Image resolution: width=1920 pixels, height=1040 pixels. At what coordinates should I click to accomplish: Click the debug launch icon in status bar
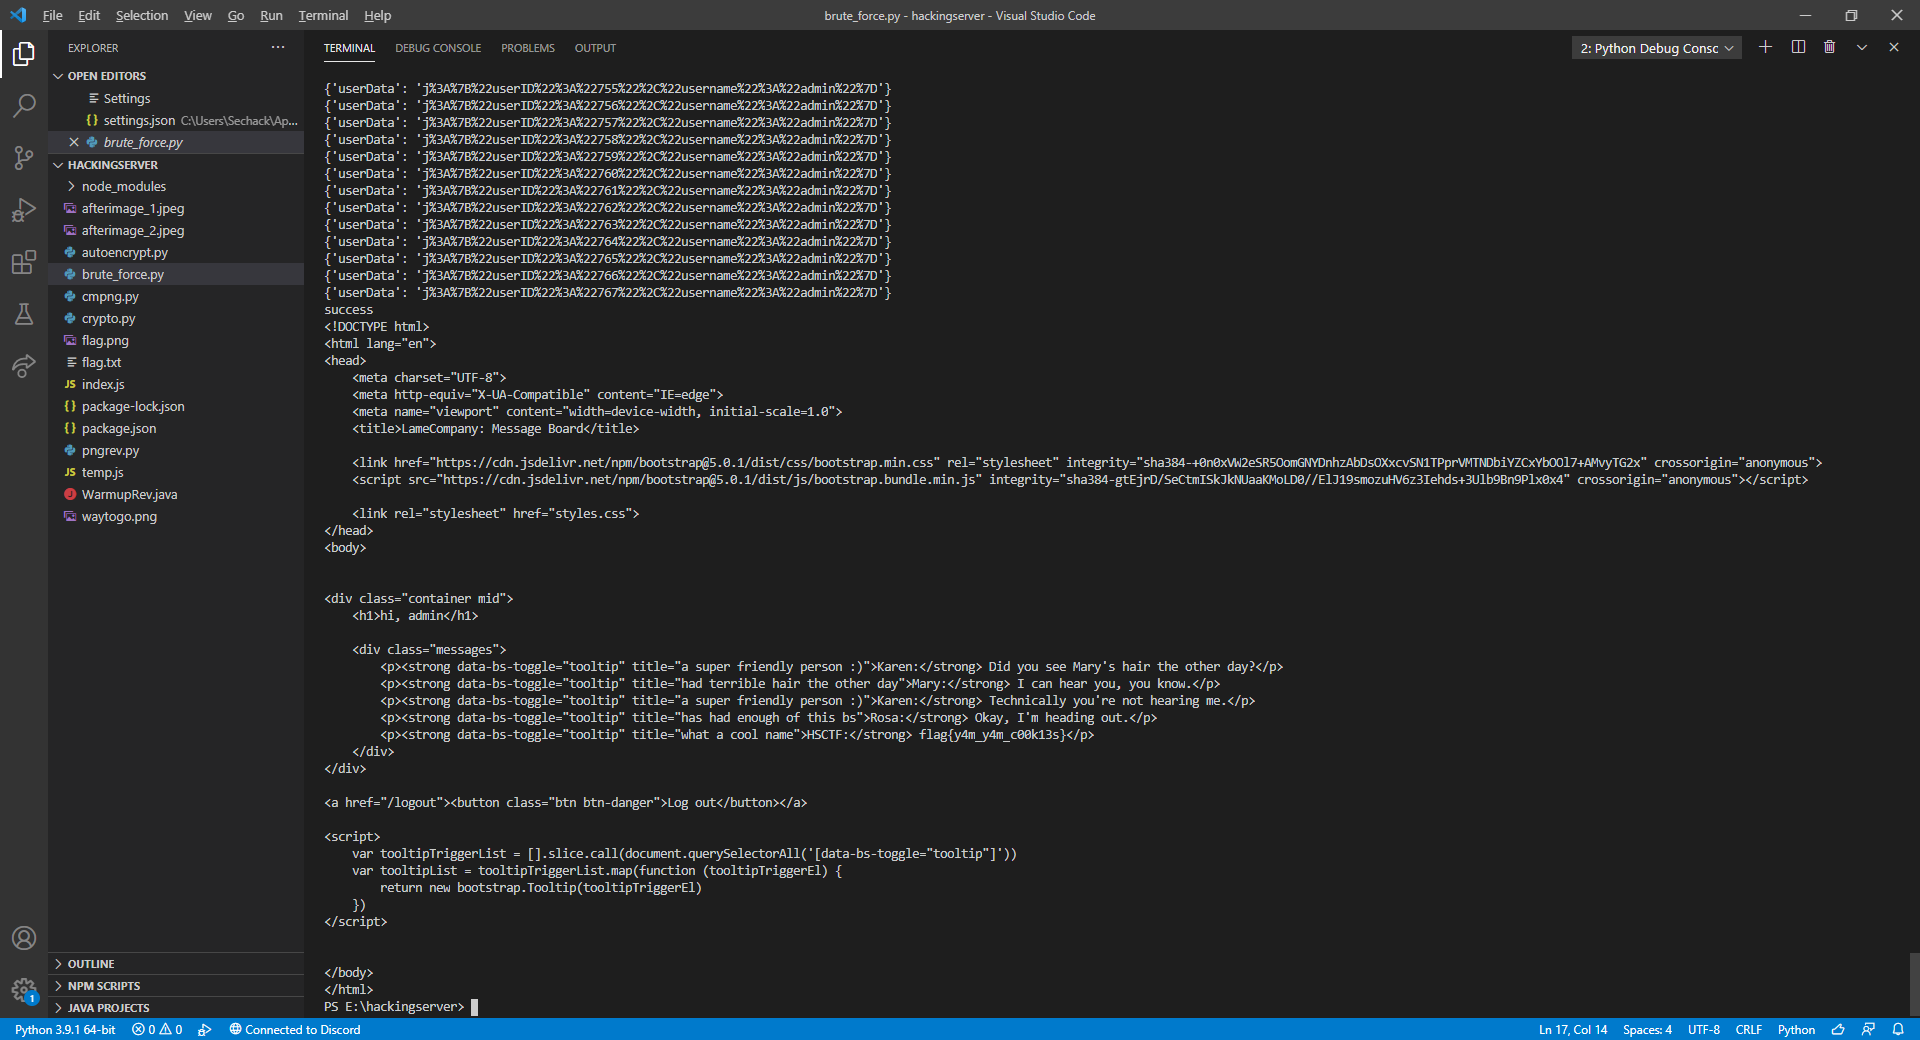[205, 1029]
